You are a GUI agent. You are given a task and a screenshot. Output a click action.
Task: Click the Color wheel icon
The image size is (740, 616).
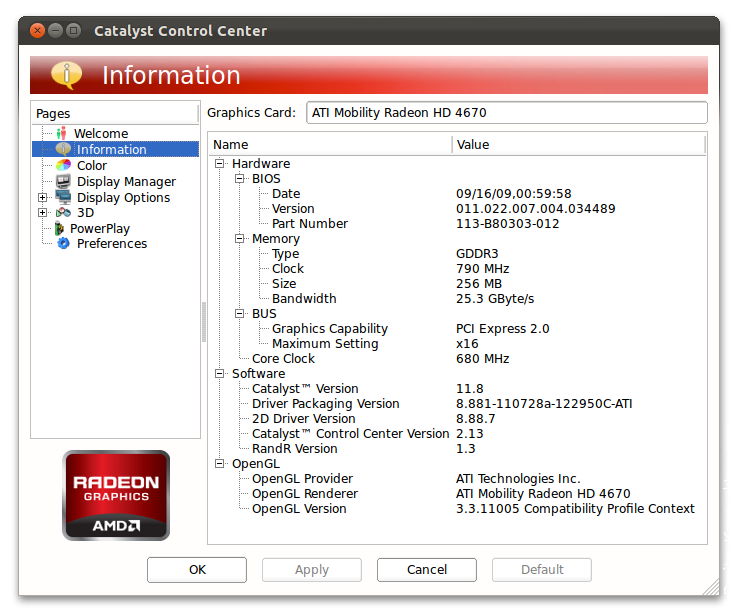point(63,165)
